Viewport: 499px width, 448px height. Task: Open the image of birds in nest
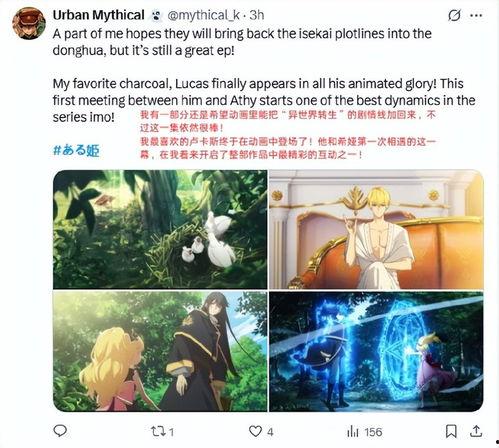click(160, 229)
